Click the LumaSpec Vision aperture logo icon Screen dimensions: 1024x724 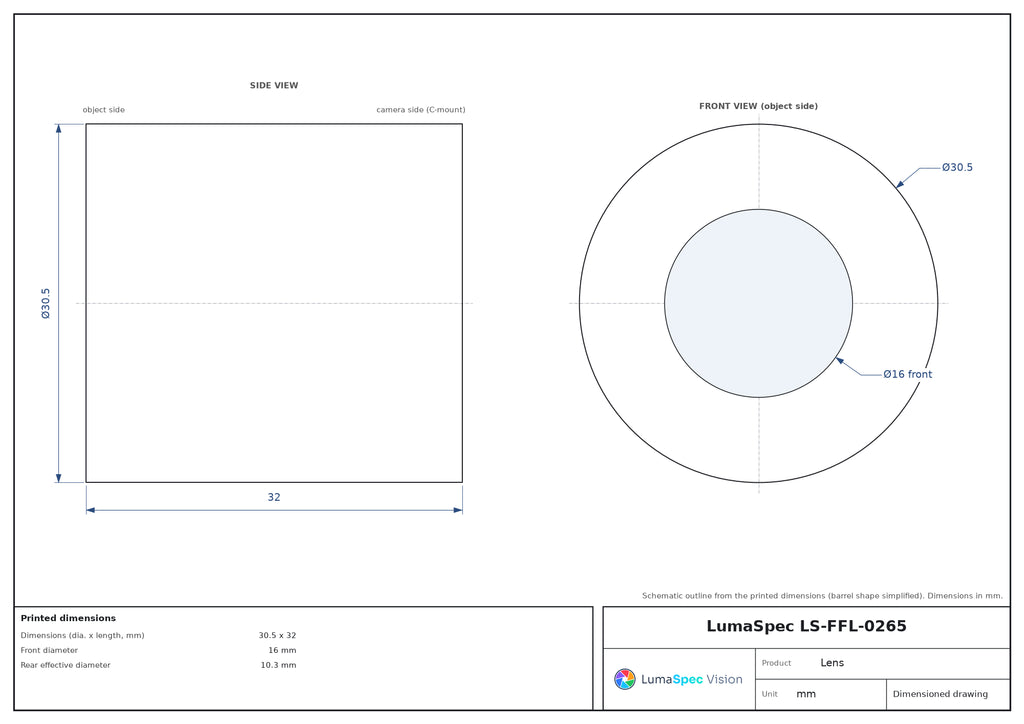(x=624, y=679)
